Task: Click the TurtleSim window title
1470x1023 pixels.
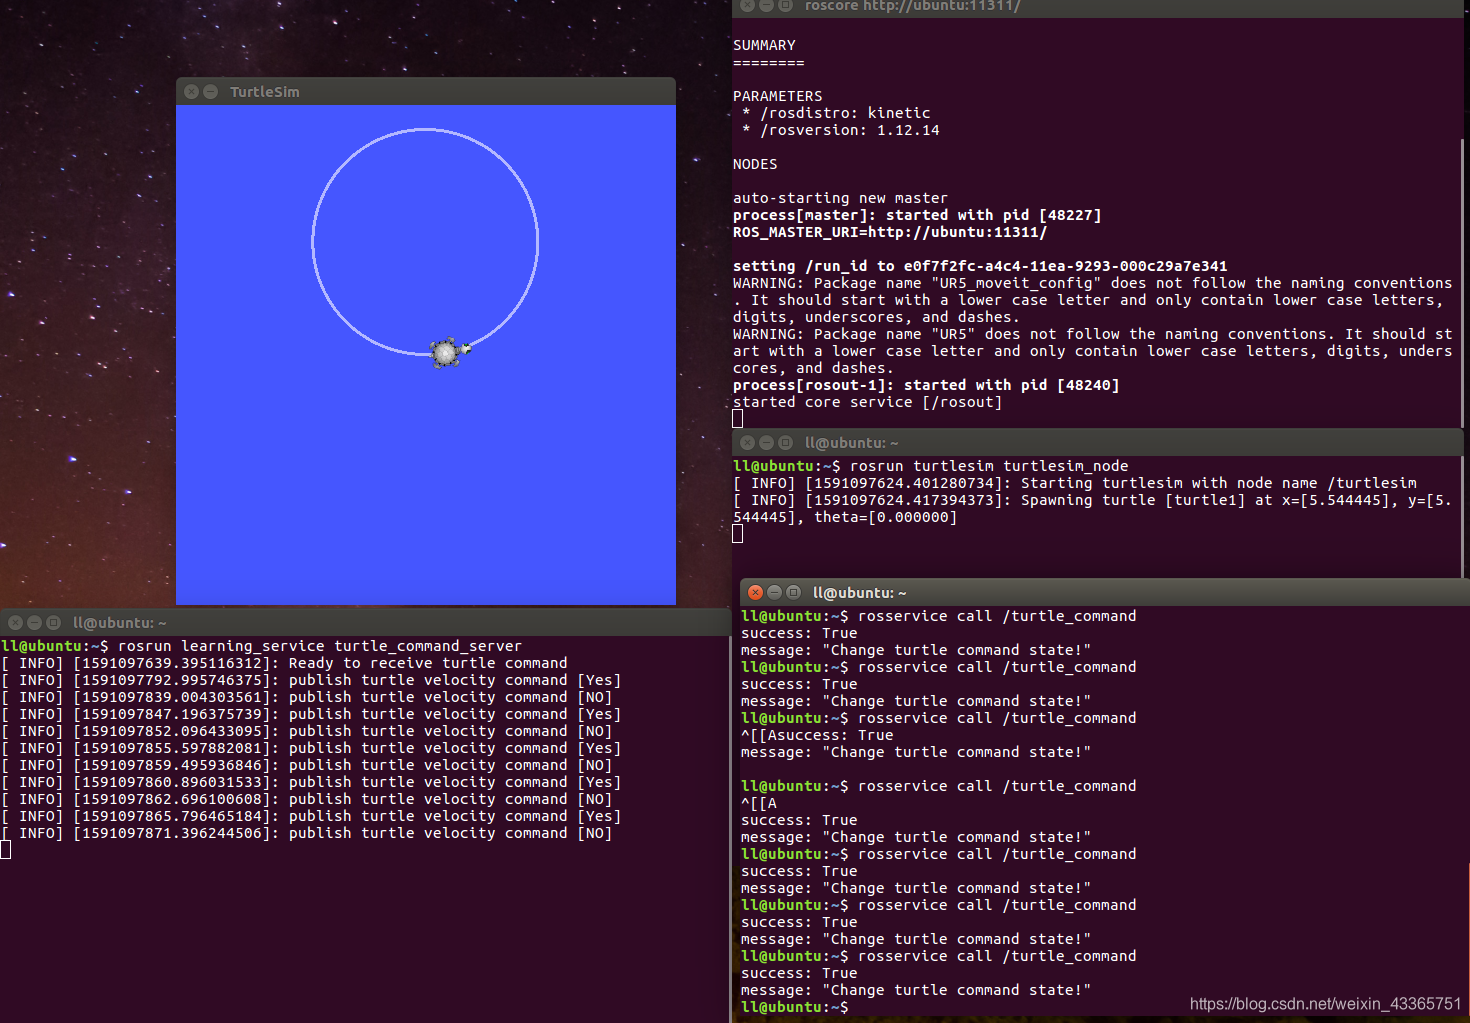Action: (x=265, y=92)
